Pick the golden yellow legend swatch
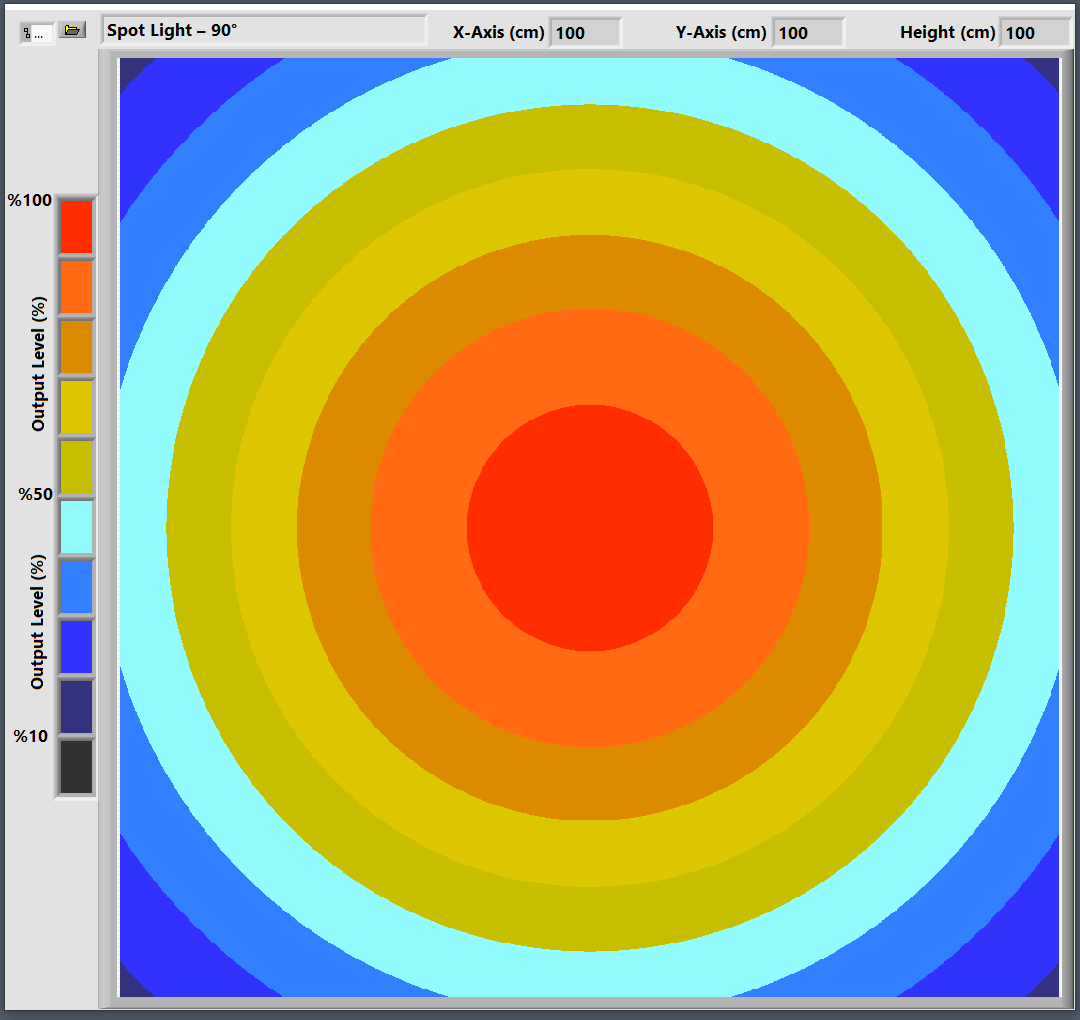This screenshot has width=1080, height=1020. pos(76,407)
